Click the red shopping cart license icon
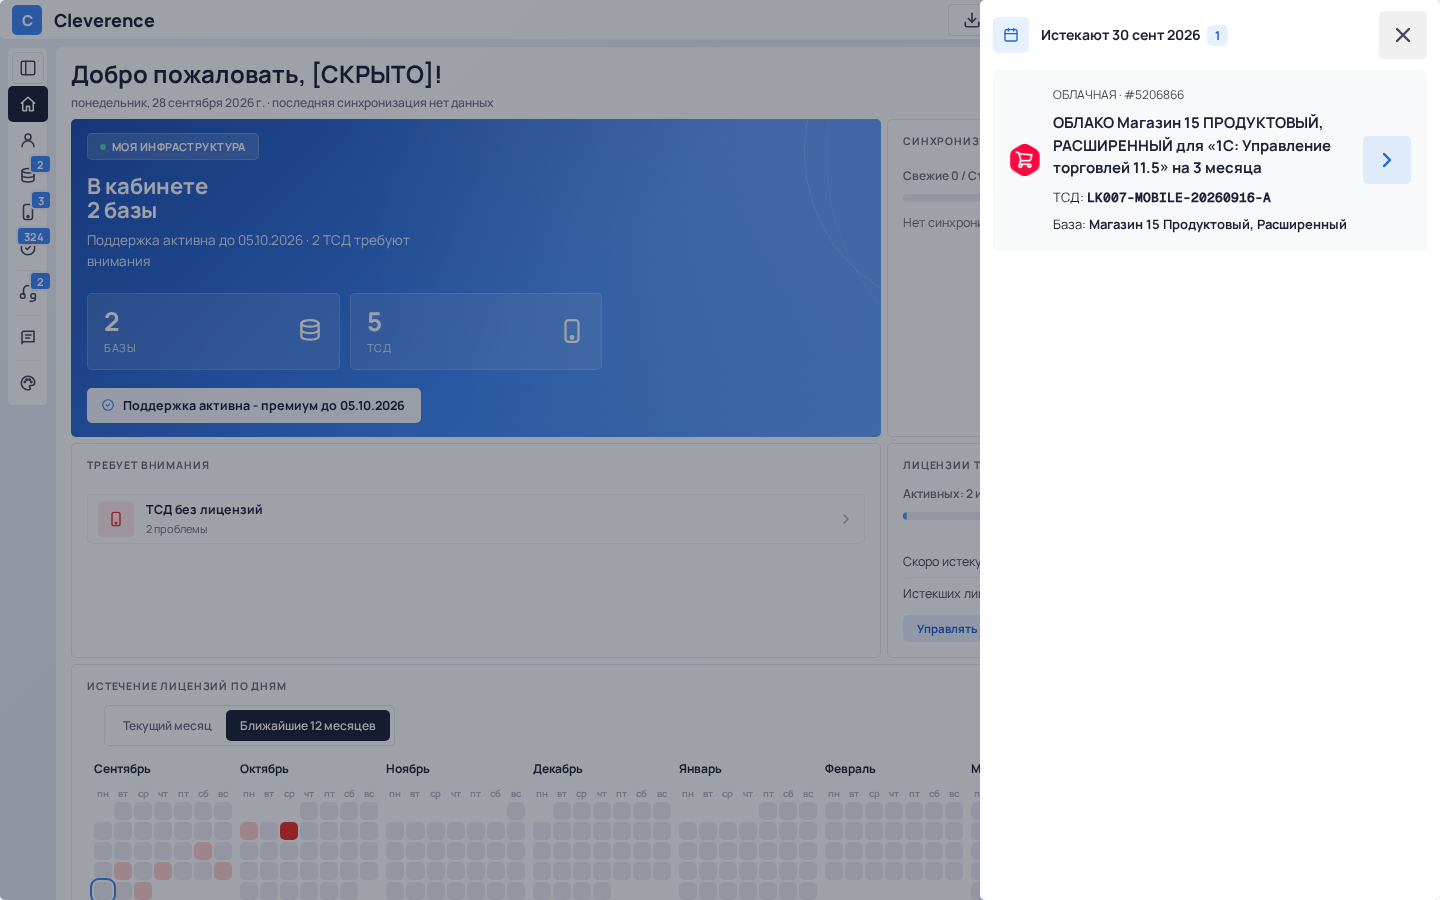 pyautogui.click(x=1024, y=160)
